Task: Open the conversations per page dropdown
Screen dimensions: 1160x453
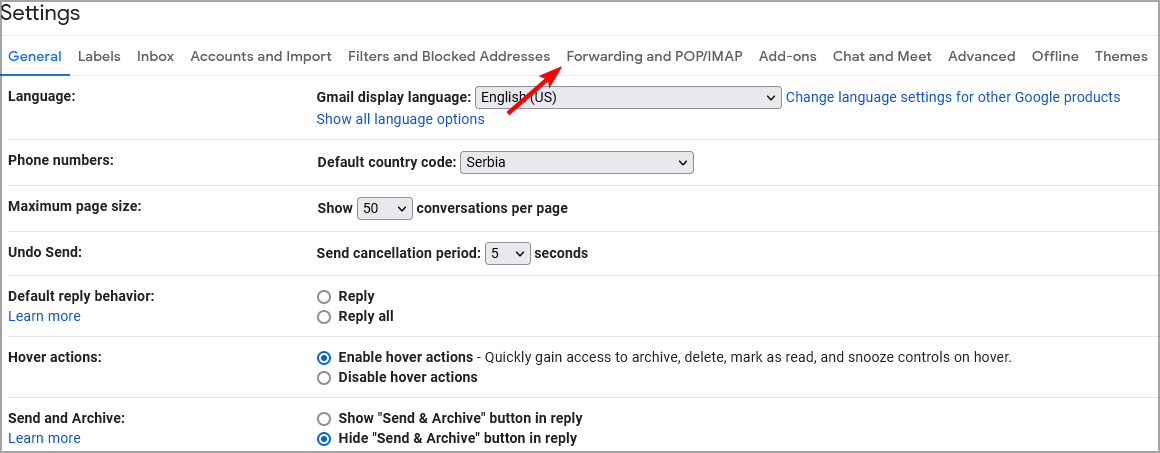Action: coord(385,209)
